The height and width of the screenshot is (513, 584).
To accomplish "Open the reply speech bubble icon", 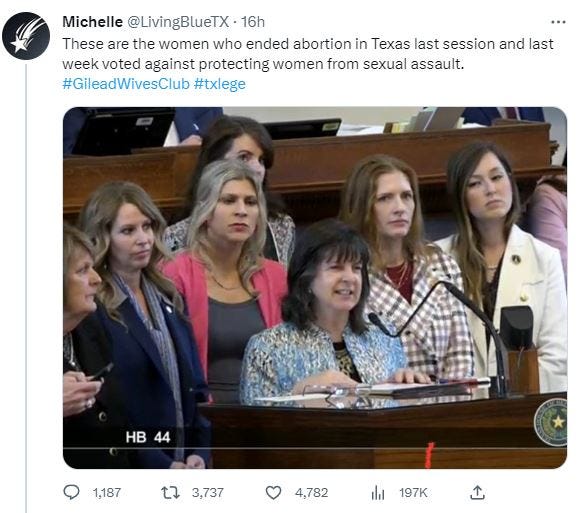I will 71,493.
